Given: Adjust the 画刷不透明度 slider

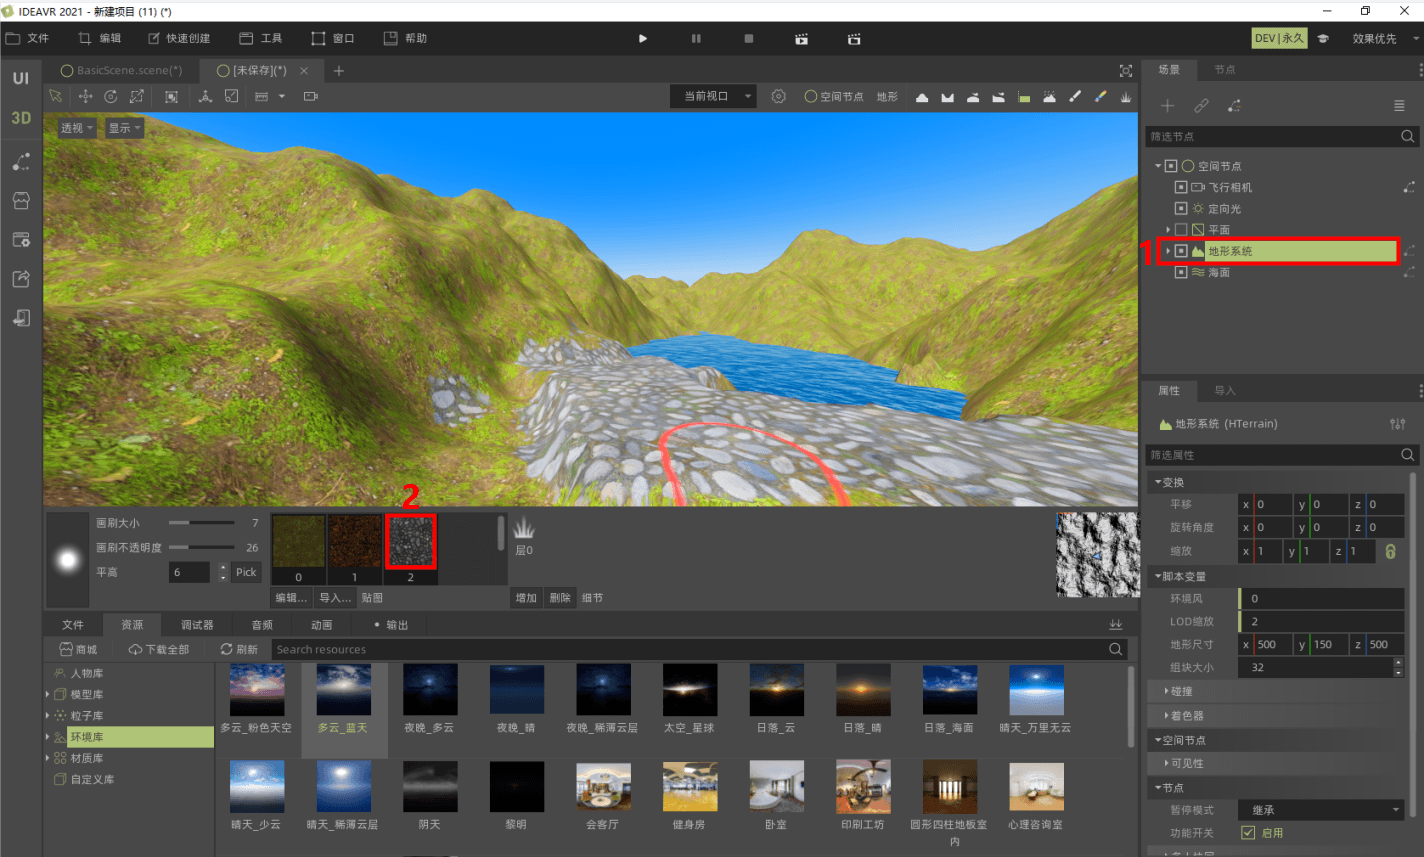Looking at the screenshot, I should click(201, 547).
